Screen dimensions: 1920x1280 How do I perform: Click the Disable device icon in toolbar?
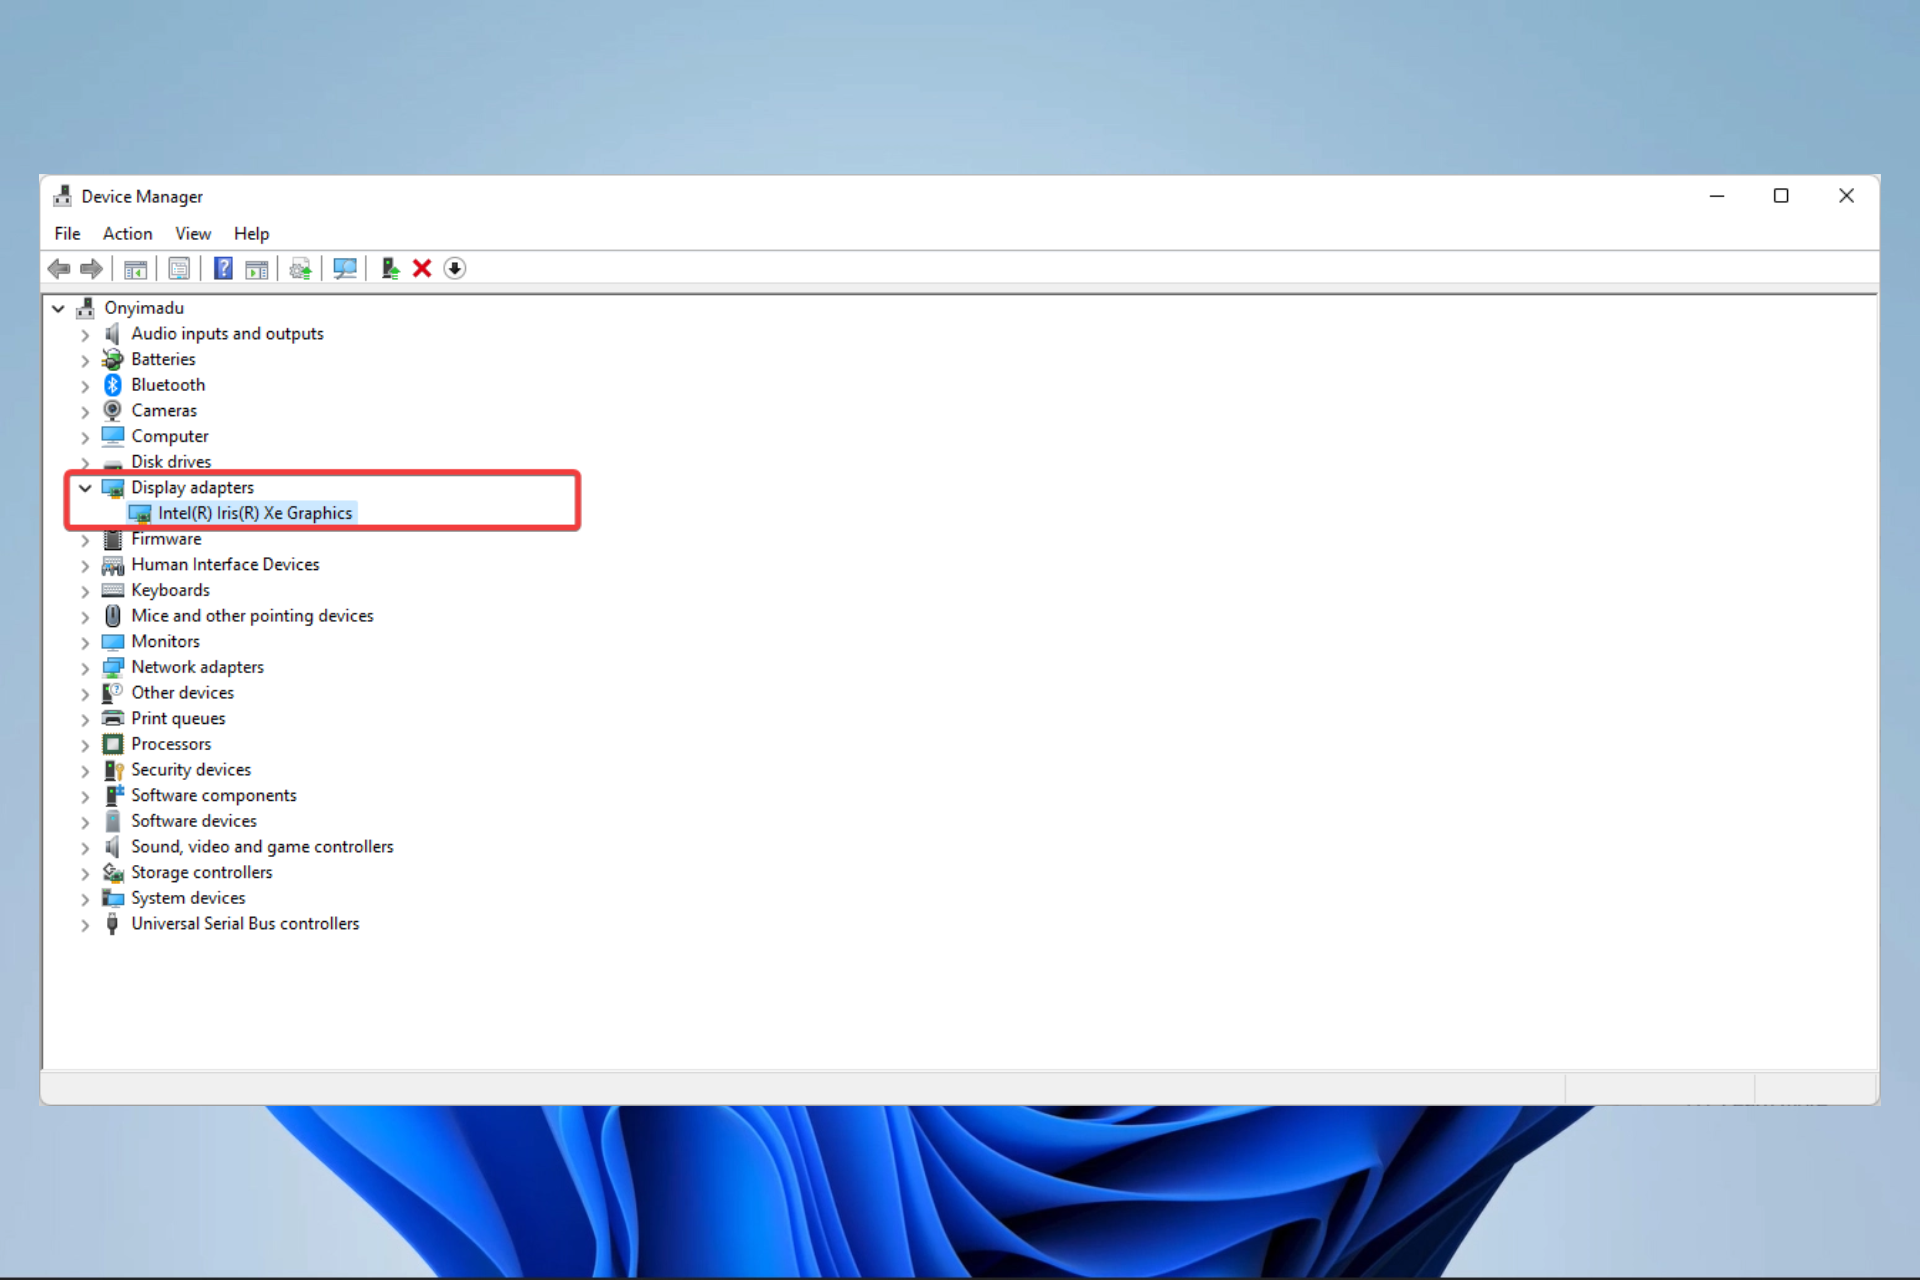pos(456,270)
